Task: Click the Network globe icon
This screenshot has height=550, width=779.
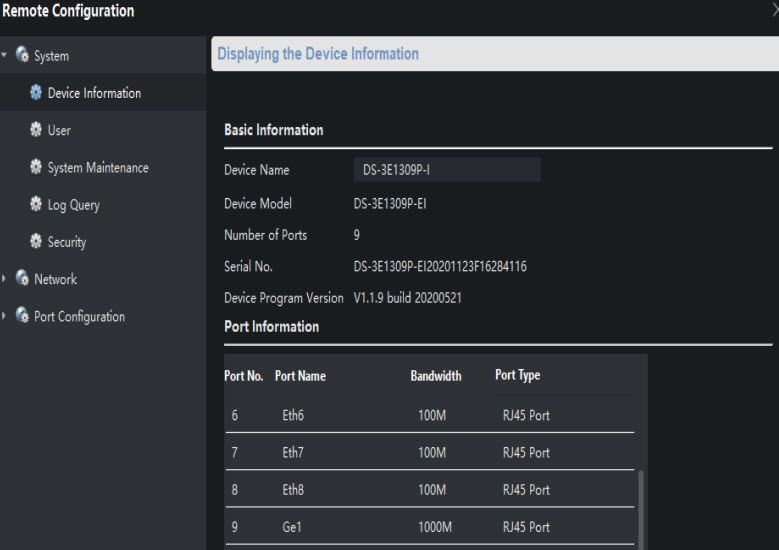Action: click(x=22, y=279)
